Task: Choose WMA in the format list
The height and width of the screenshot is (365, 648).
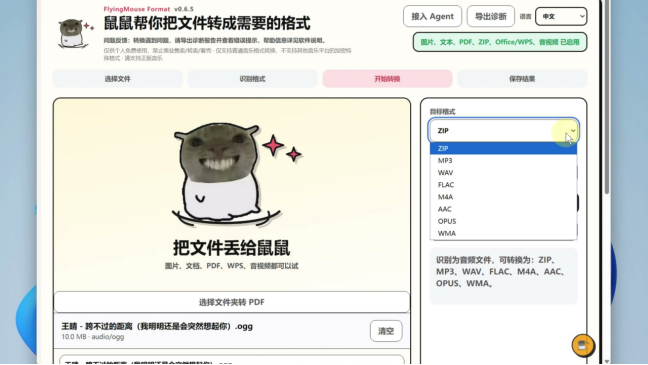Action: [x=503, y=233]
